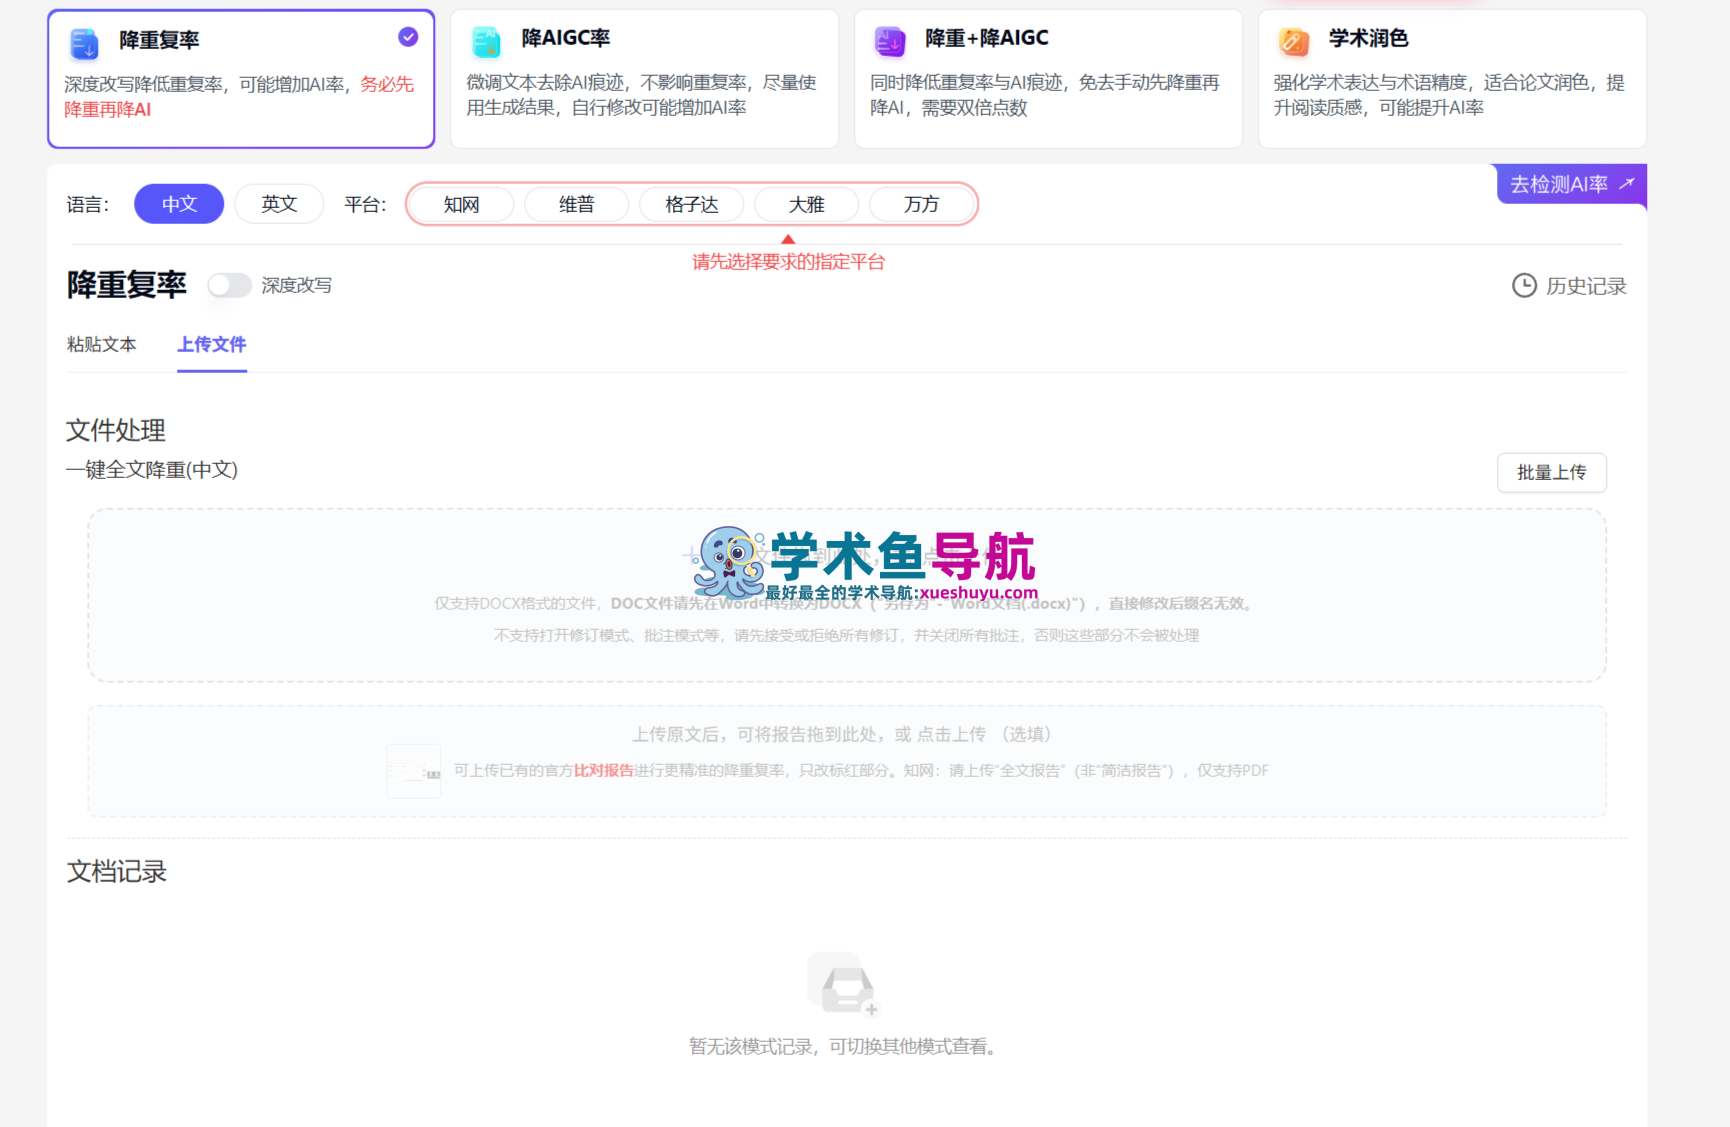Screen dimensions: 1730x1127
Task: Toggle the 深度改写 switch
Action: (229, 286)
